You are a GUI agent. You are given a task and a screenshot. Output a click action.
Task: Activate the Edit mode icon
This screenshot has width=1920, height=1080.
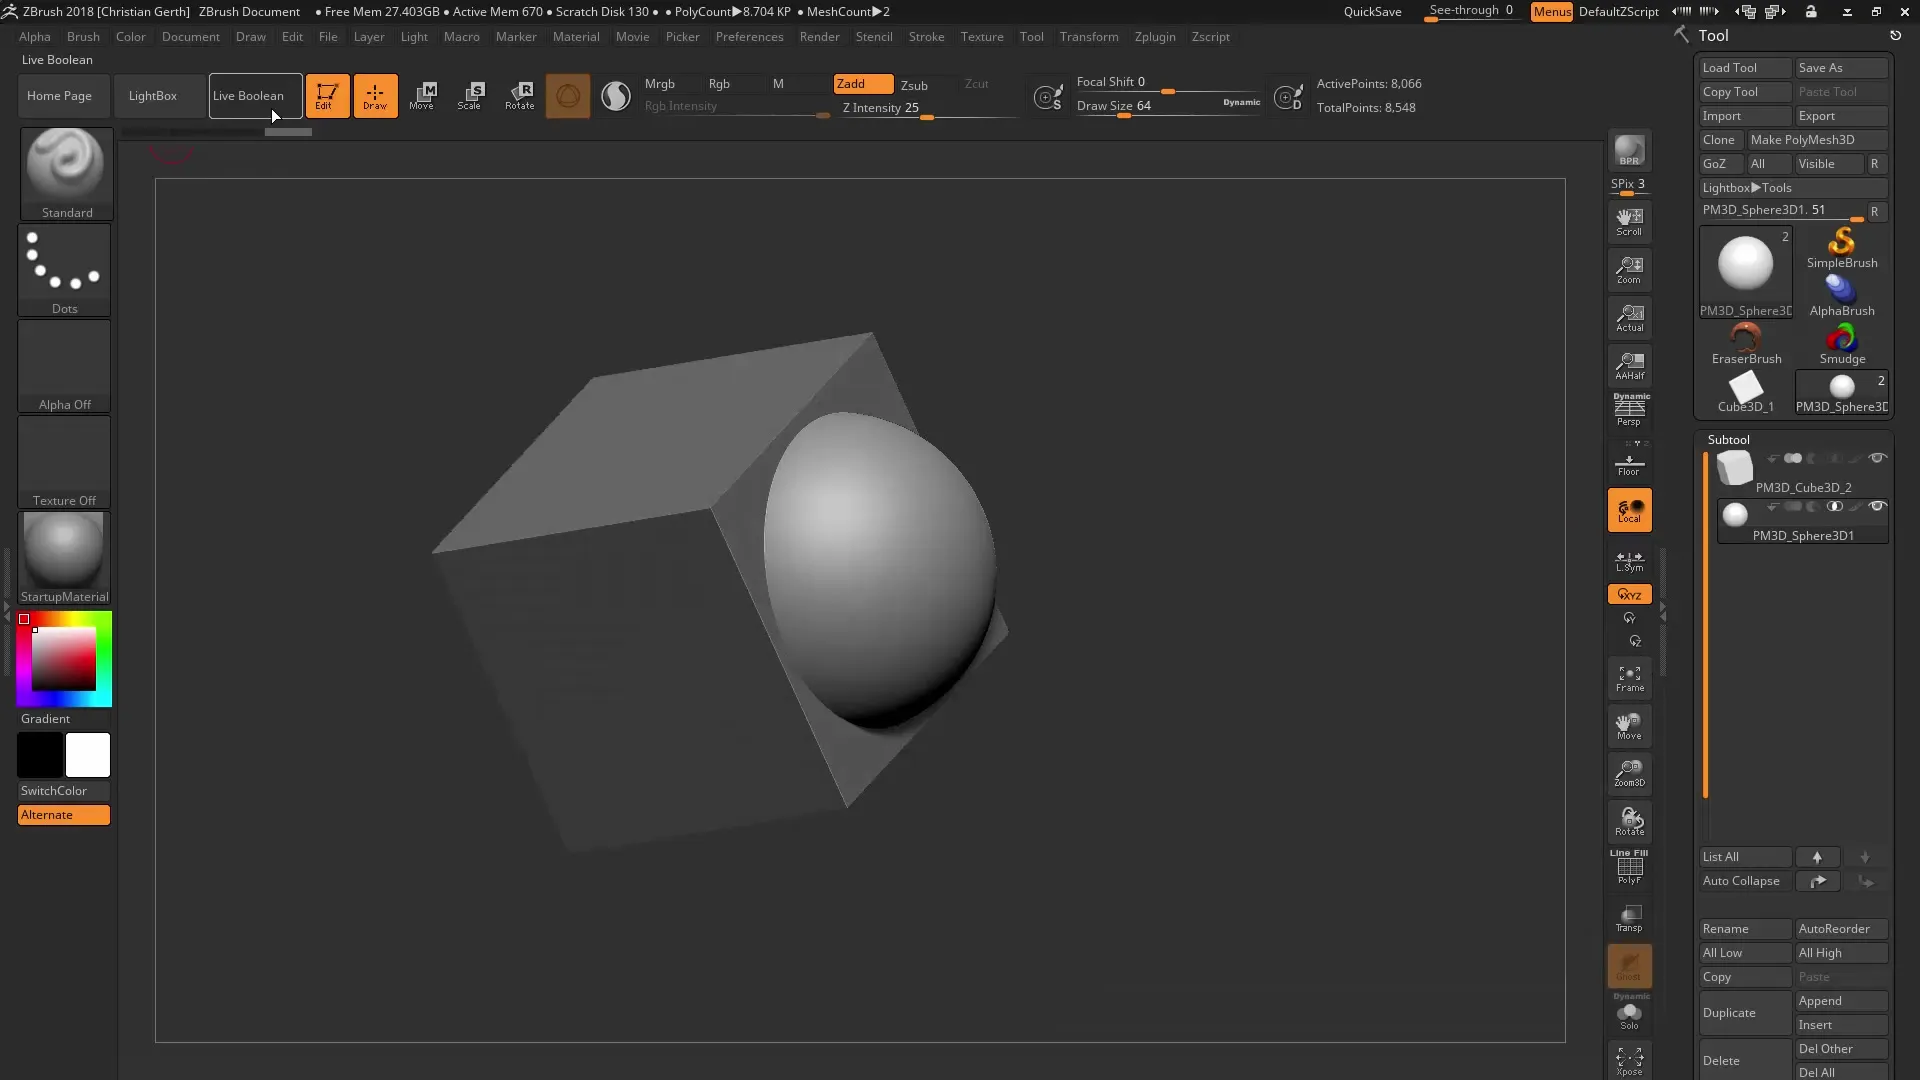pyautogui.click(x=327, y=96)
